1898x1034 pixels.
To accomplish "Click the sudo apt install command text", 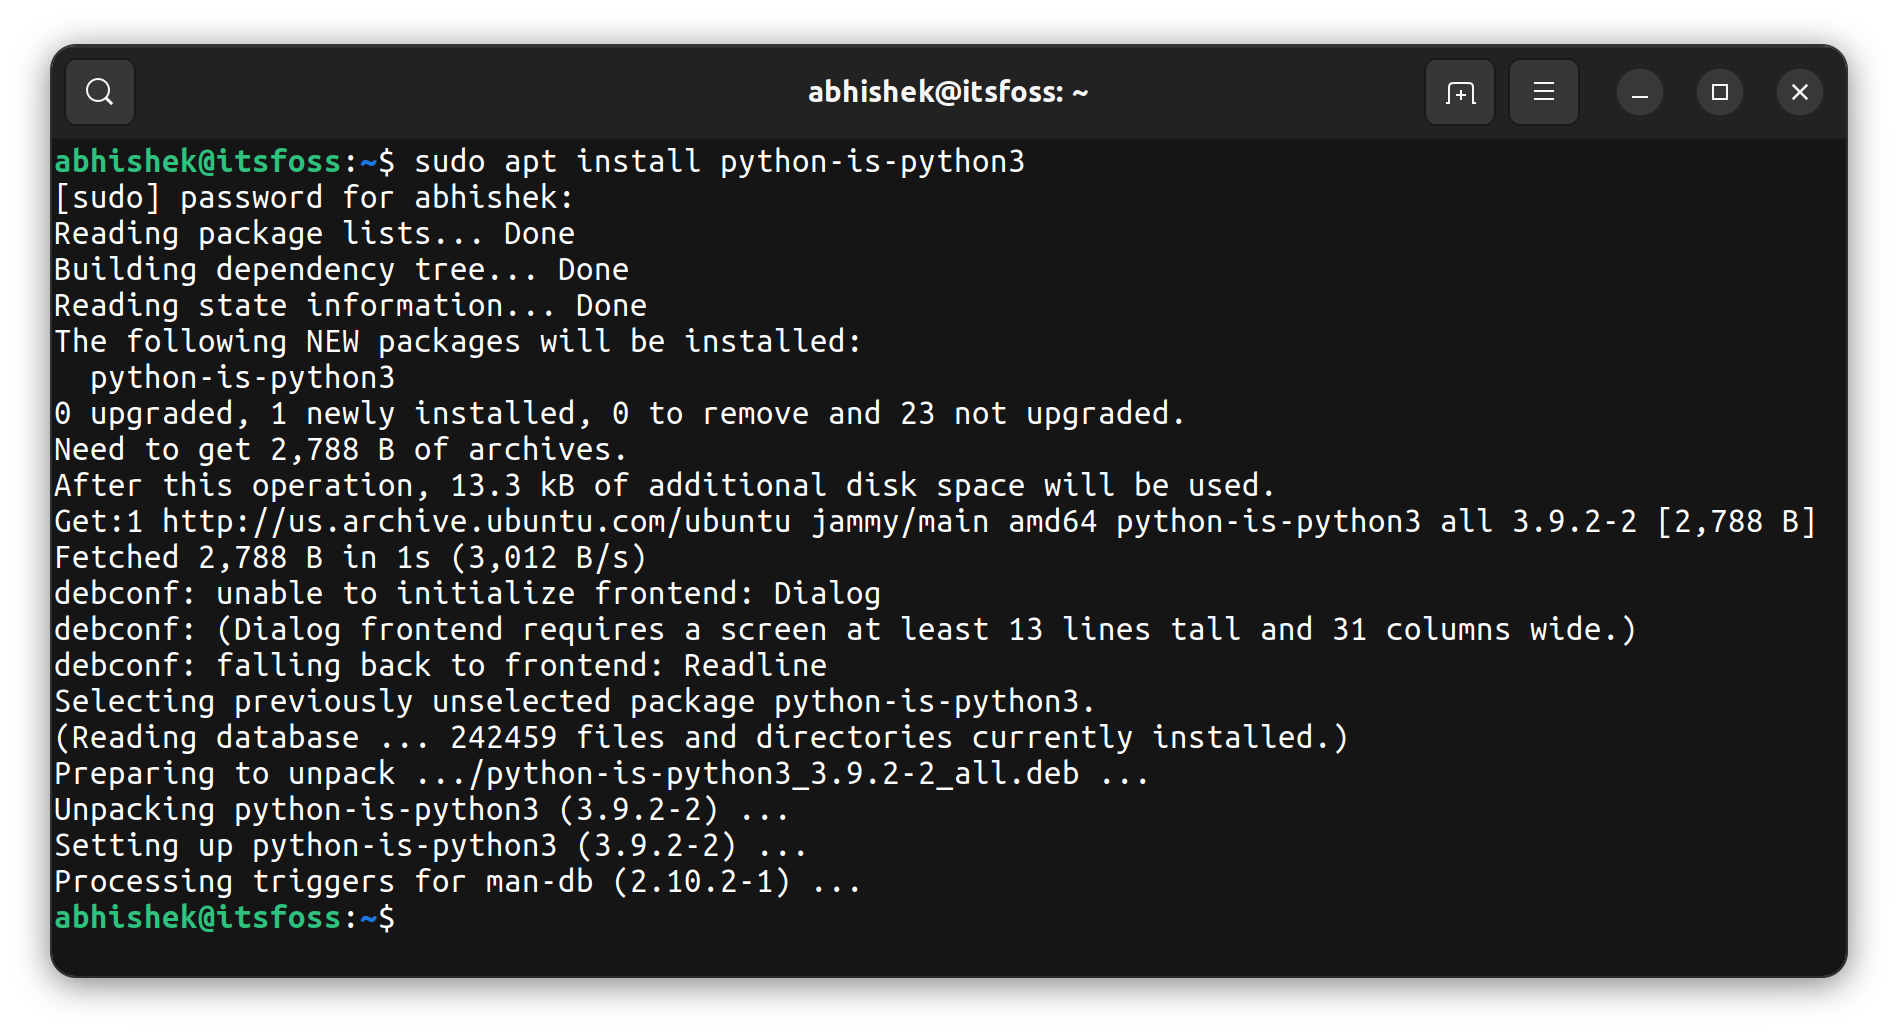I will point(719,161).
